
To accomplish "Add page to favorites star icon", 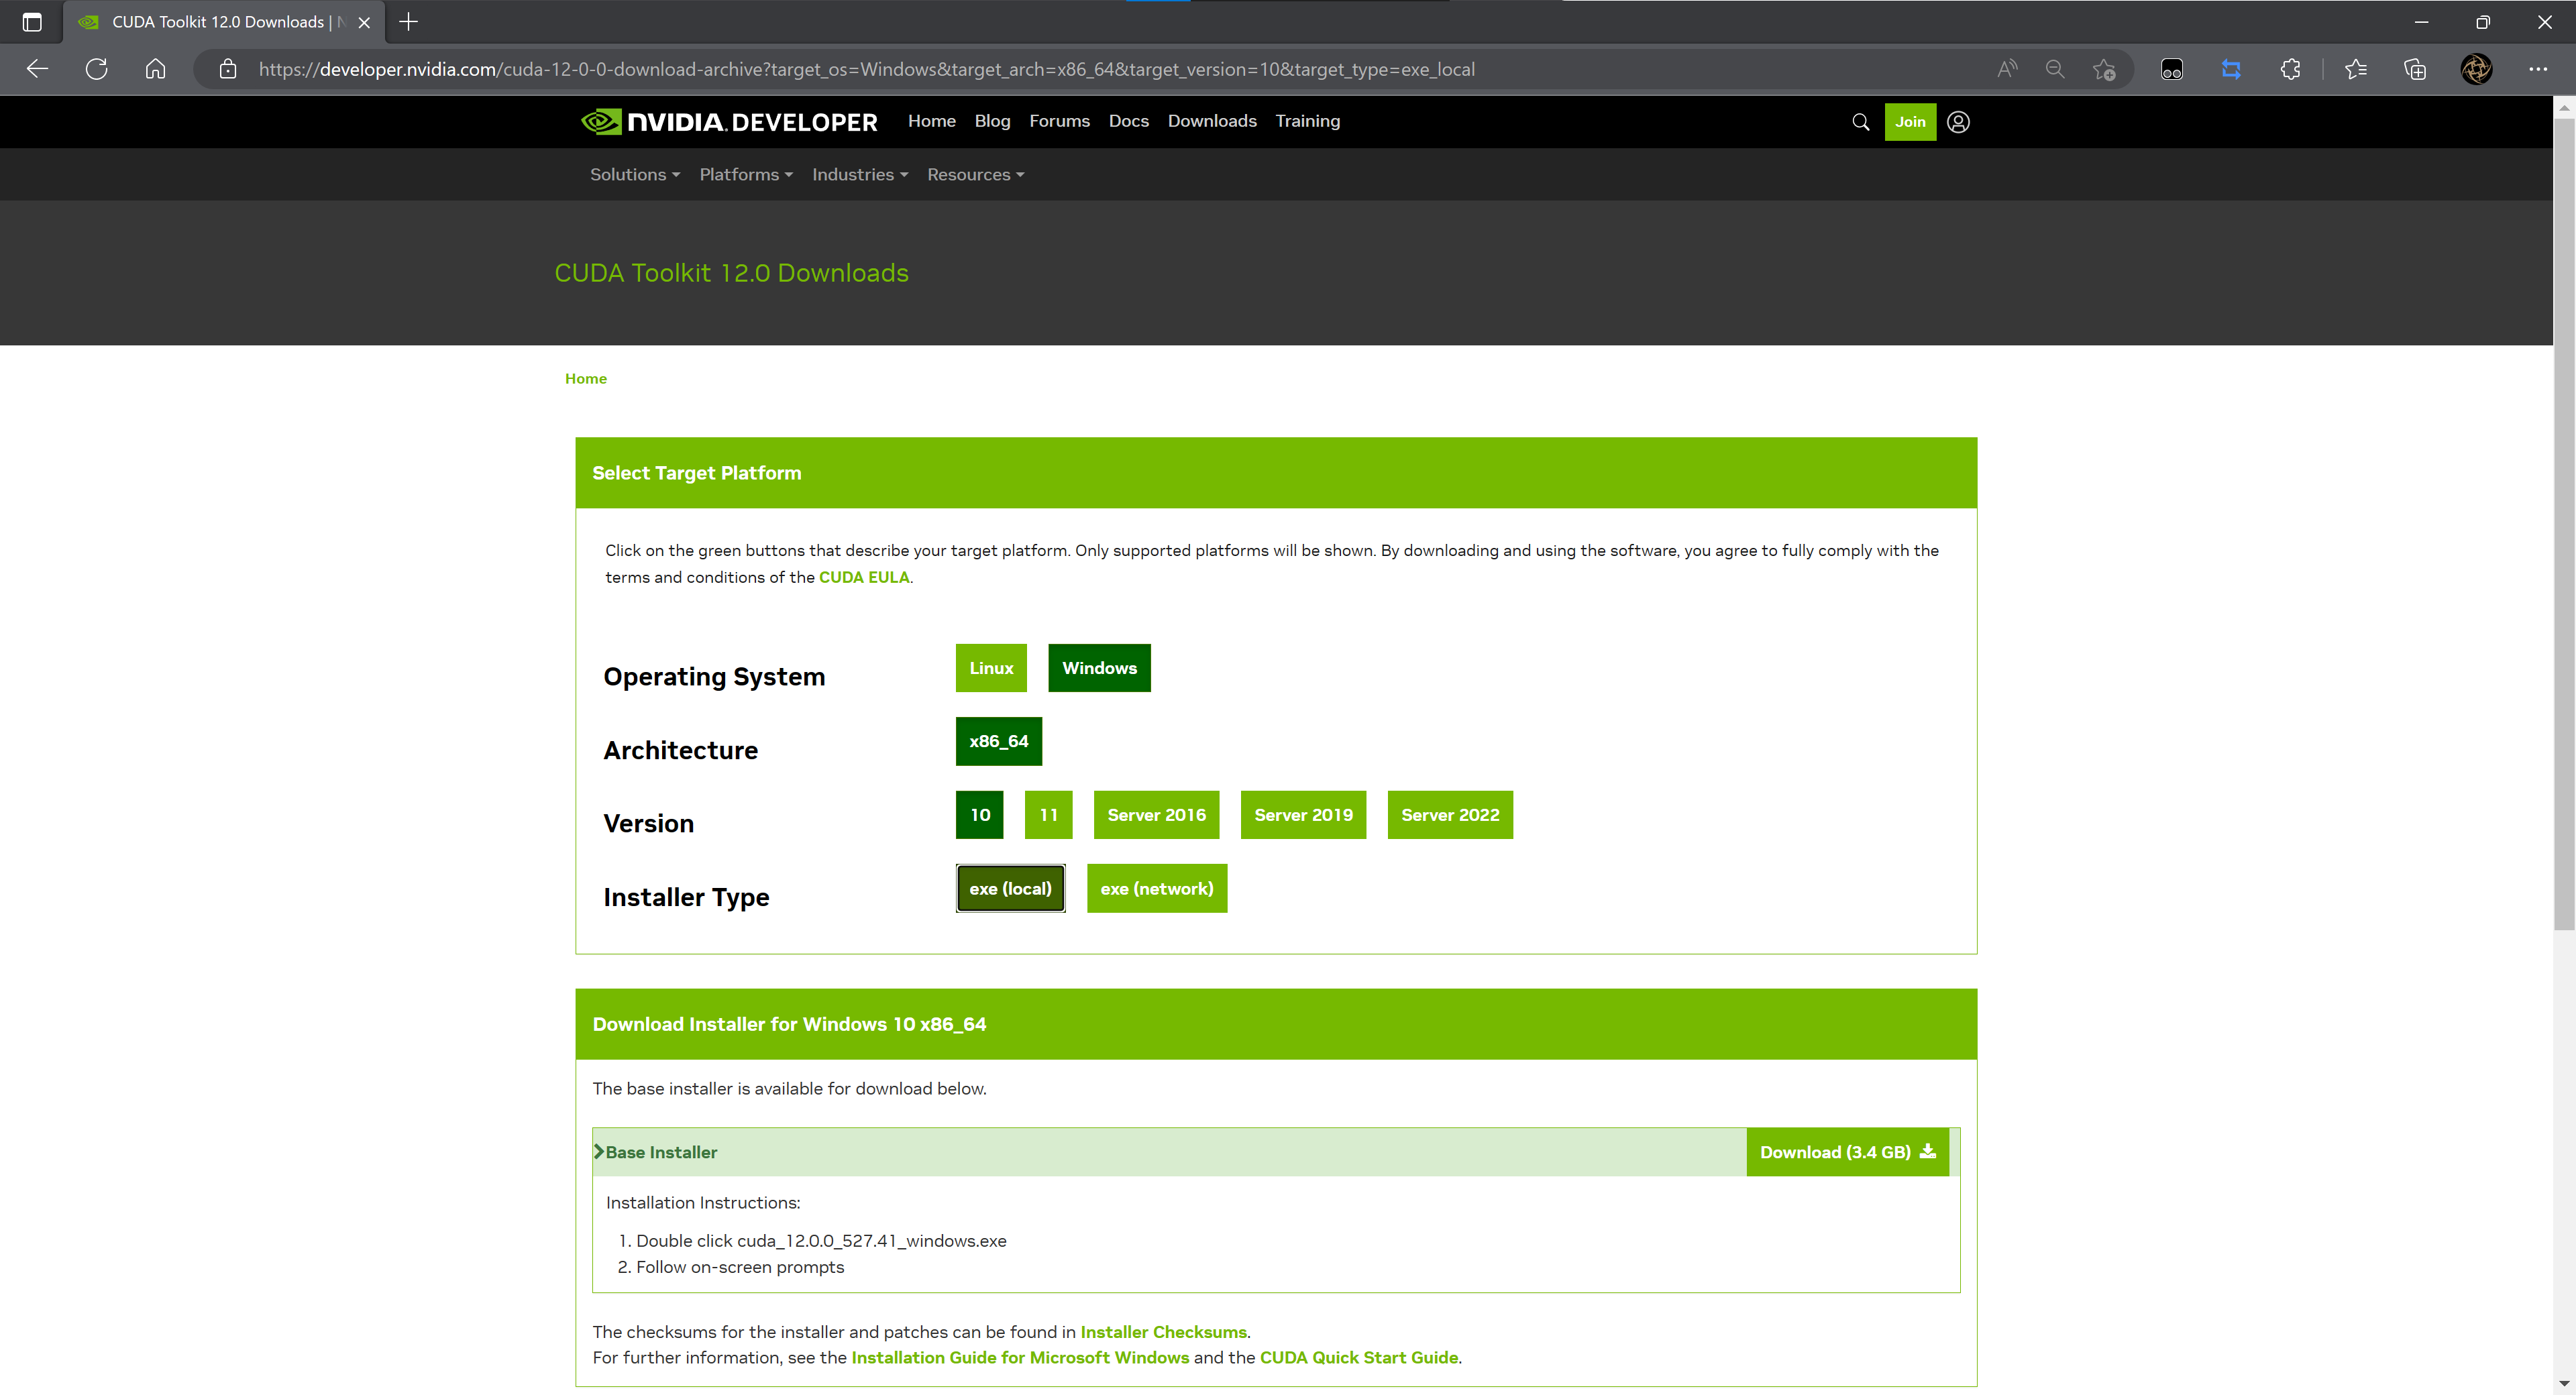I will [x=2104, y=69].
